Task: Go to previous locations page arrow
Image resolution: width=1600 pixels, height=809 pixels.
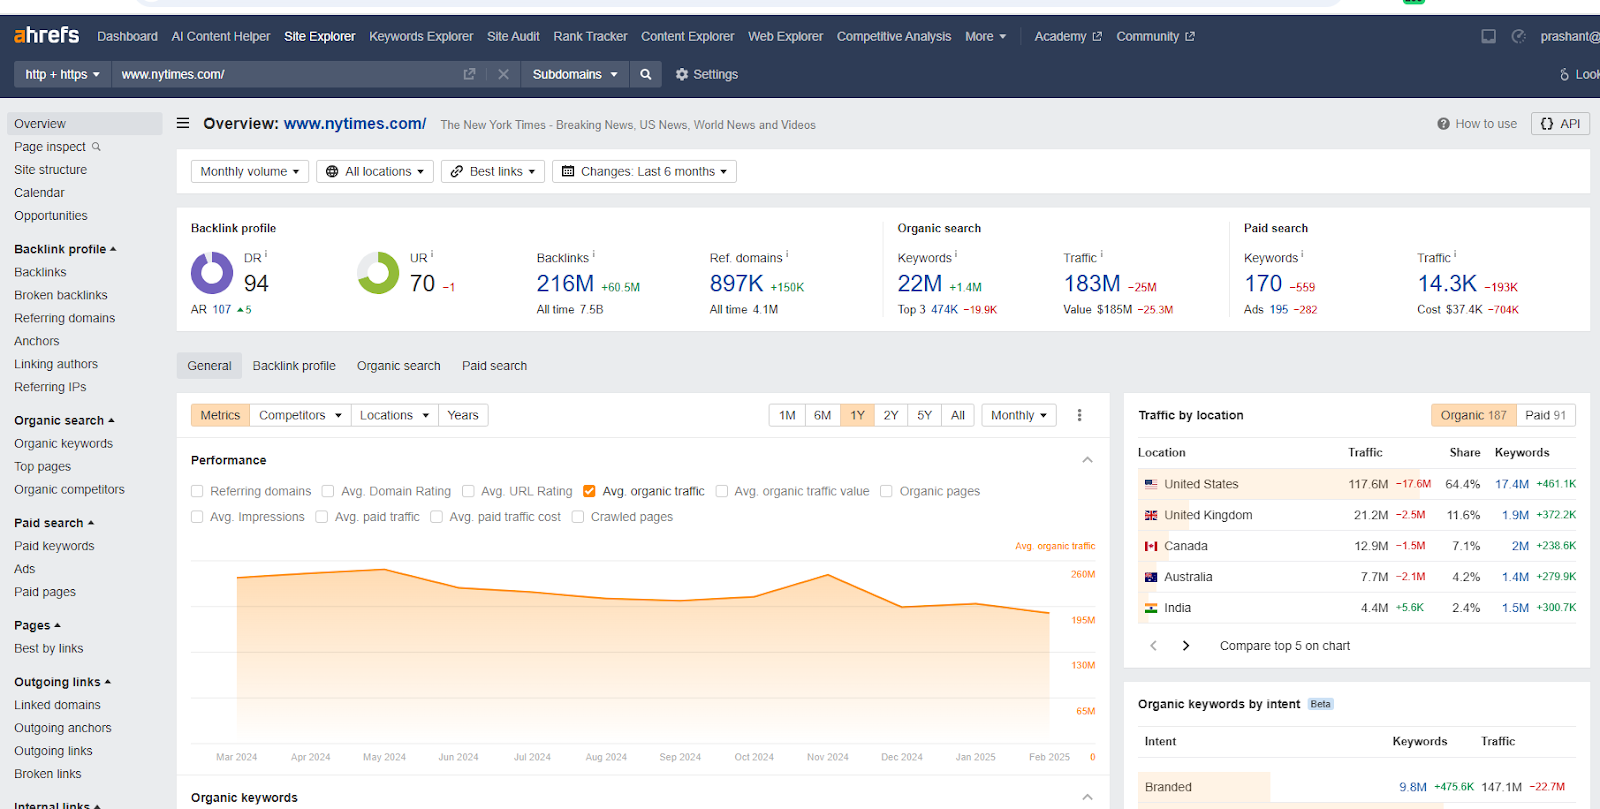Action: click(x=1153, y=646)
